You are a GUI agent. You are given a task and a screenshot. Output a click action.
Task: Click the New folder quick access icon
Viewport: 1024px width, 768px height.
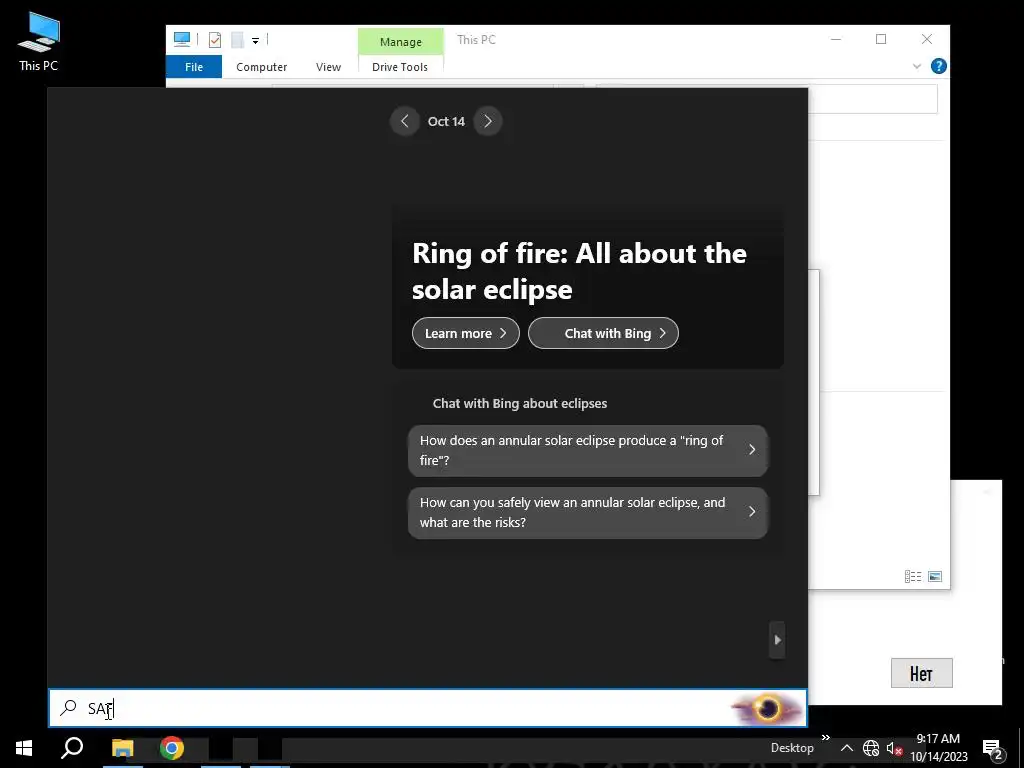point(238,40)
